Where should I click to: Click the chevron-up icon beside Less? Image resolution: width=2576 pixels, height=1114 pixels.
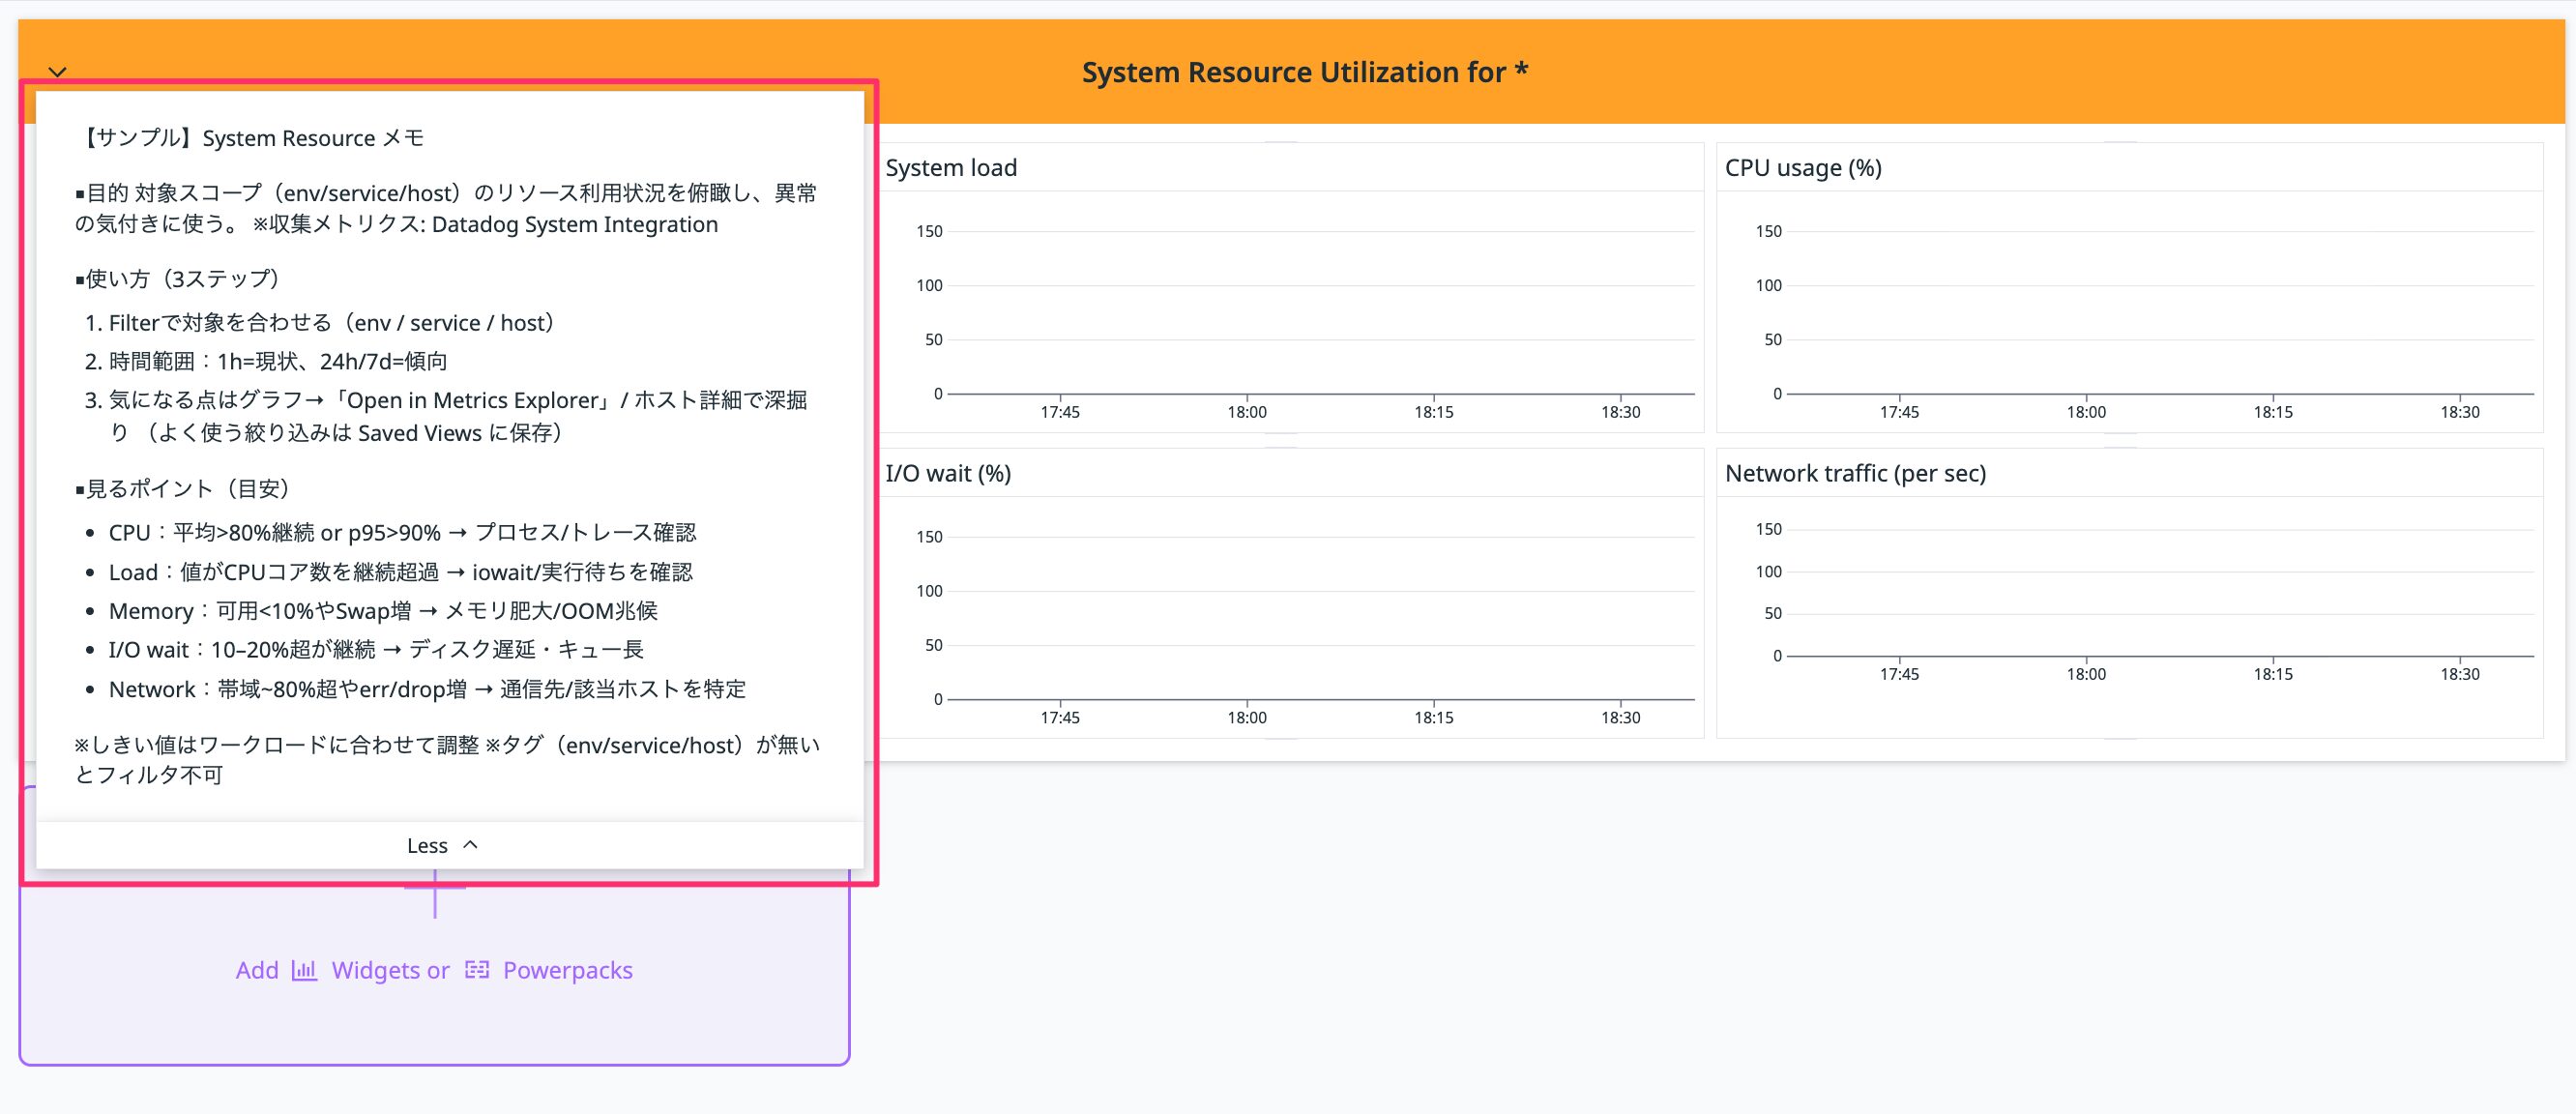click(471, 846)
